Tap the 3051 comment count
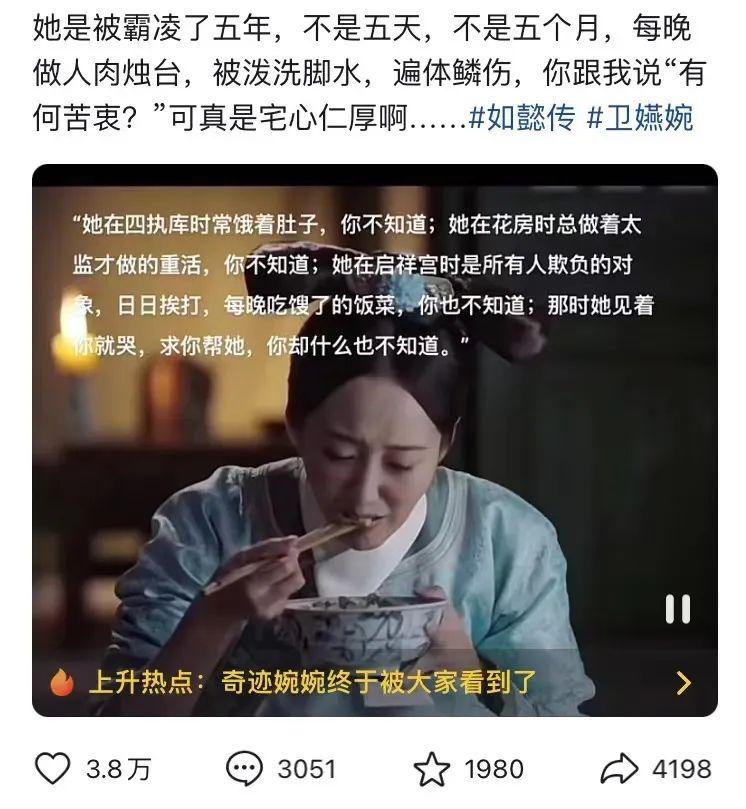746x809 pixels. coord(307,769)
